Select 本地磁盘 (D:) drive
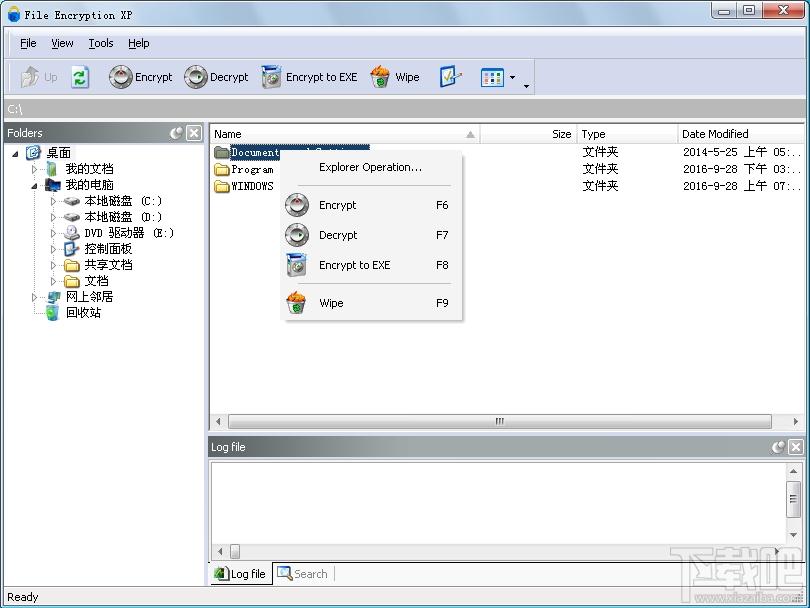Screen dimensions: 810x608 click(123, 217)
